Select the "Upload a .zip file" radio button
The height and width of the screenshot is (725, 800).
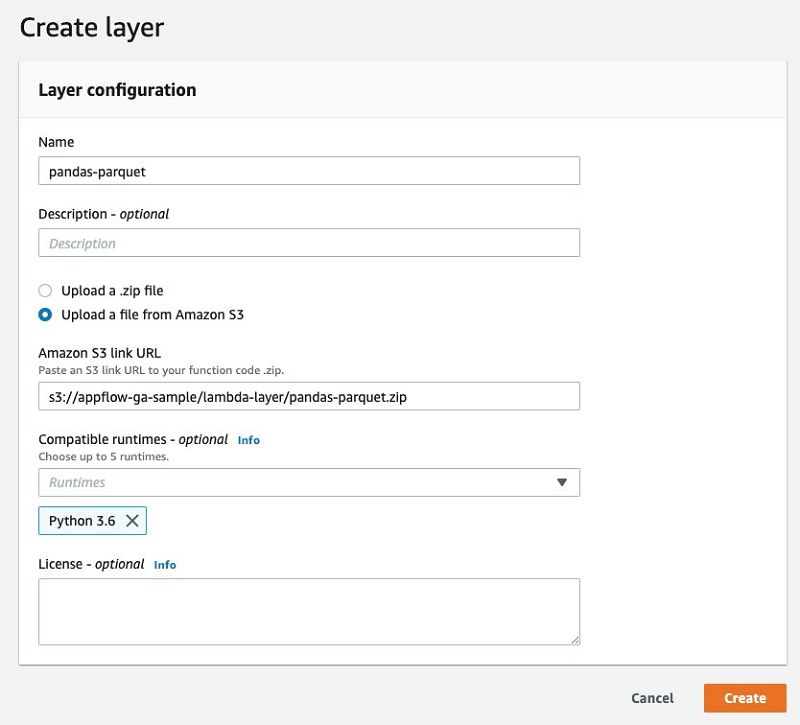point(45,291)
